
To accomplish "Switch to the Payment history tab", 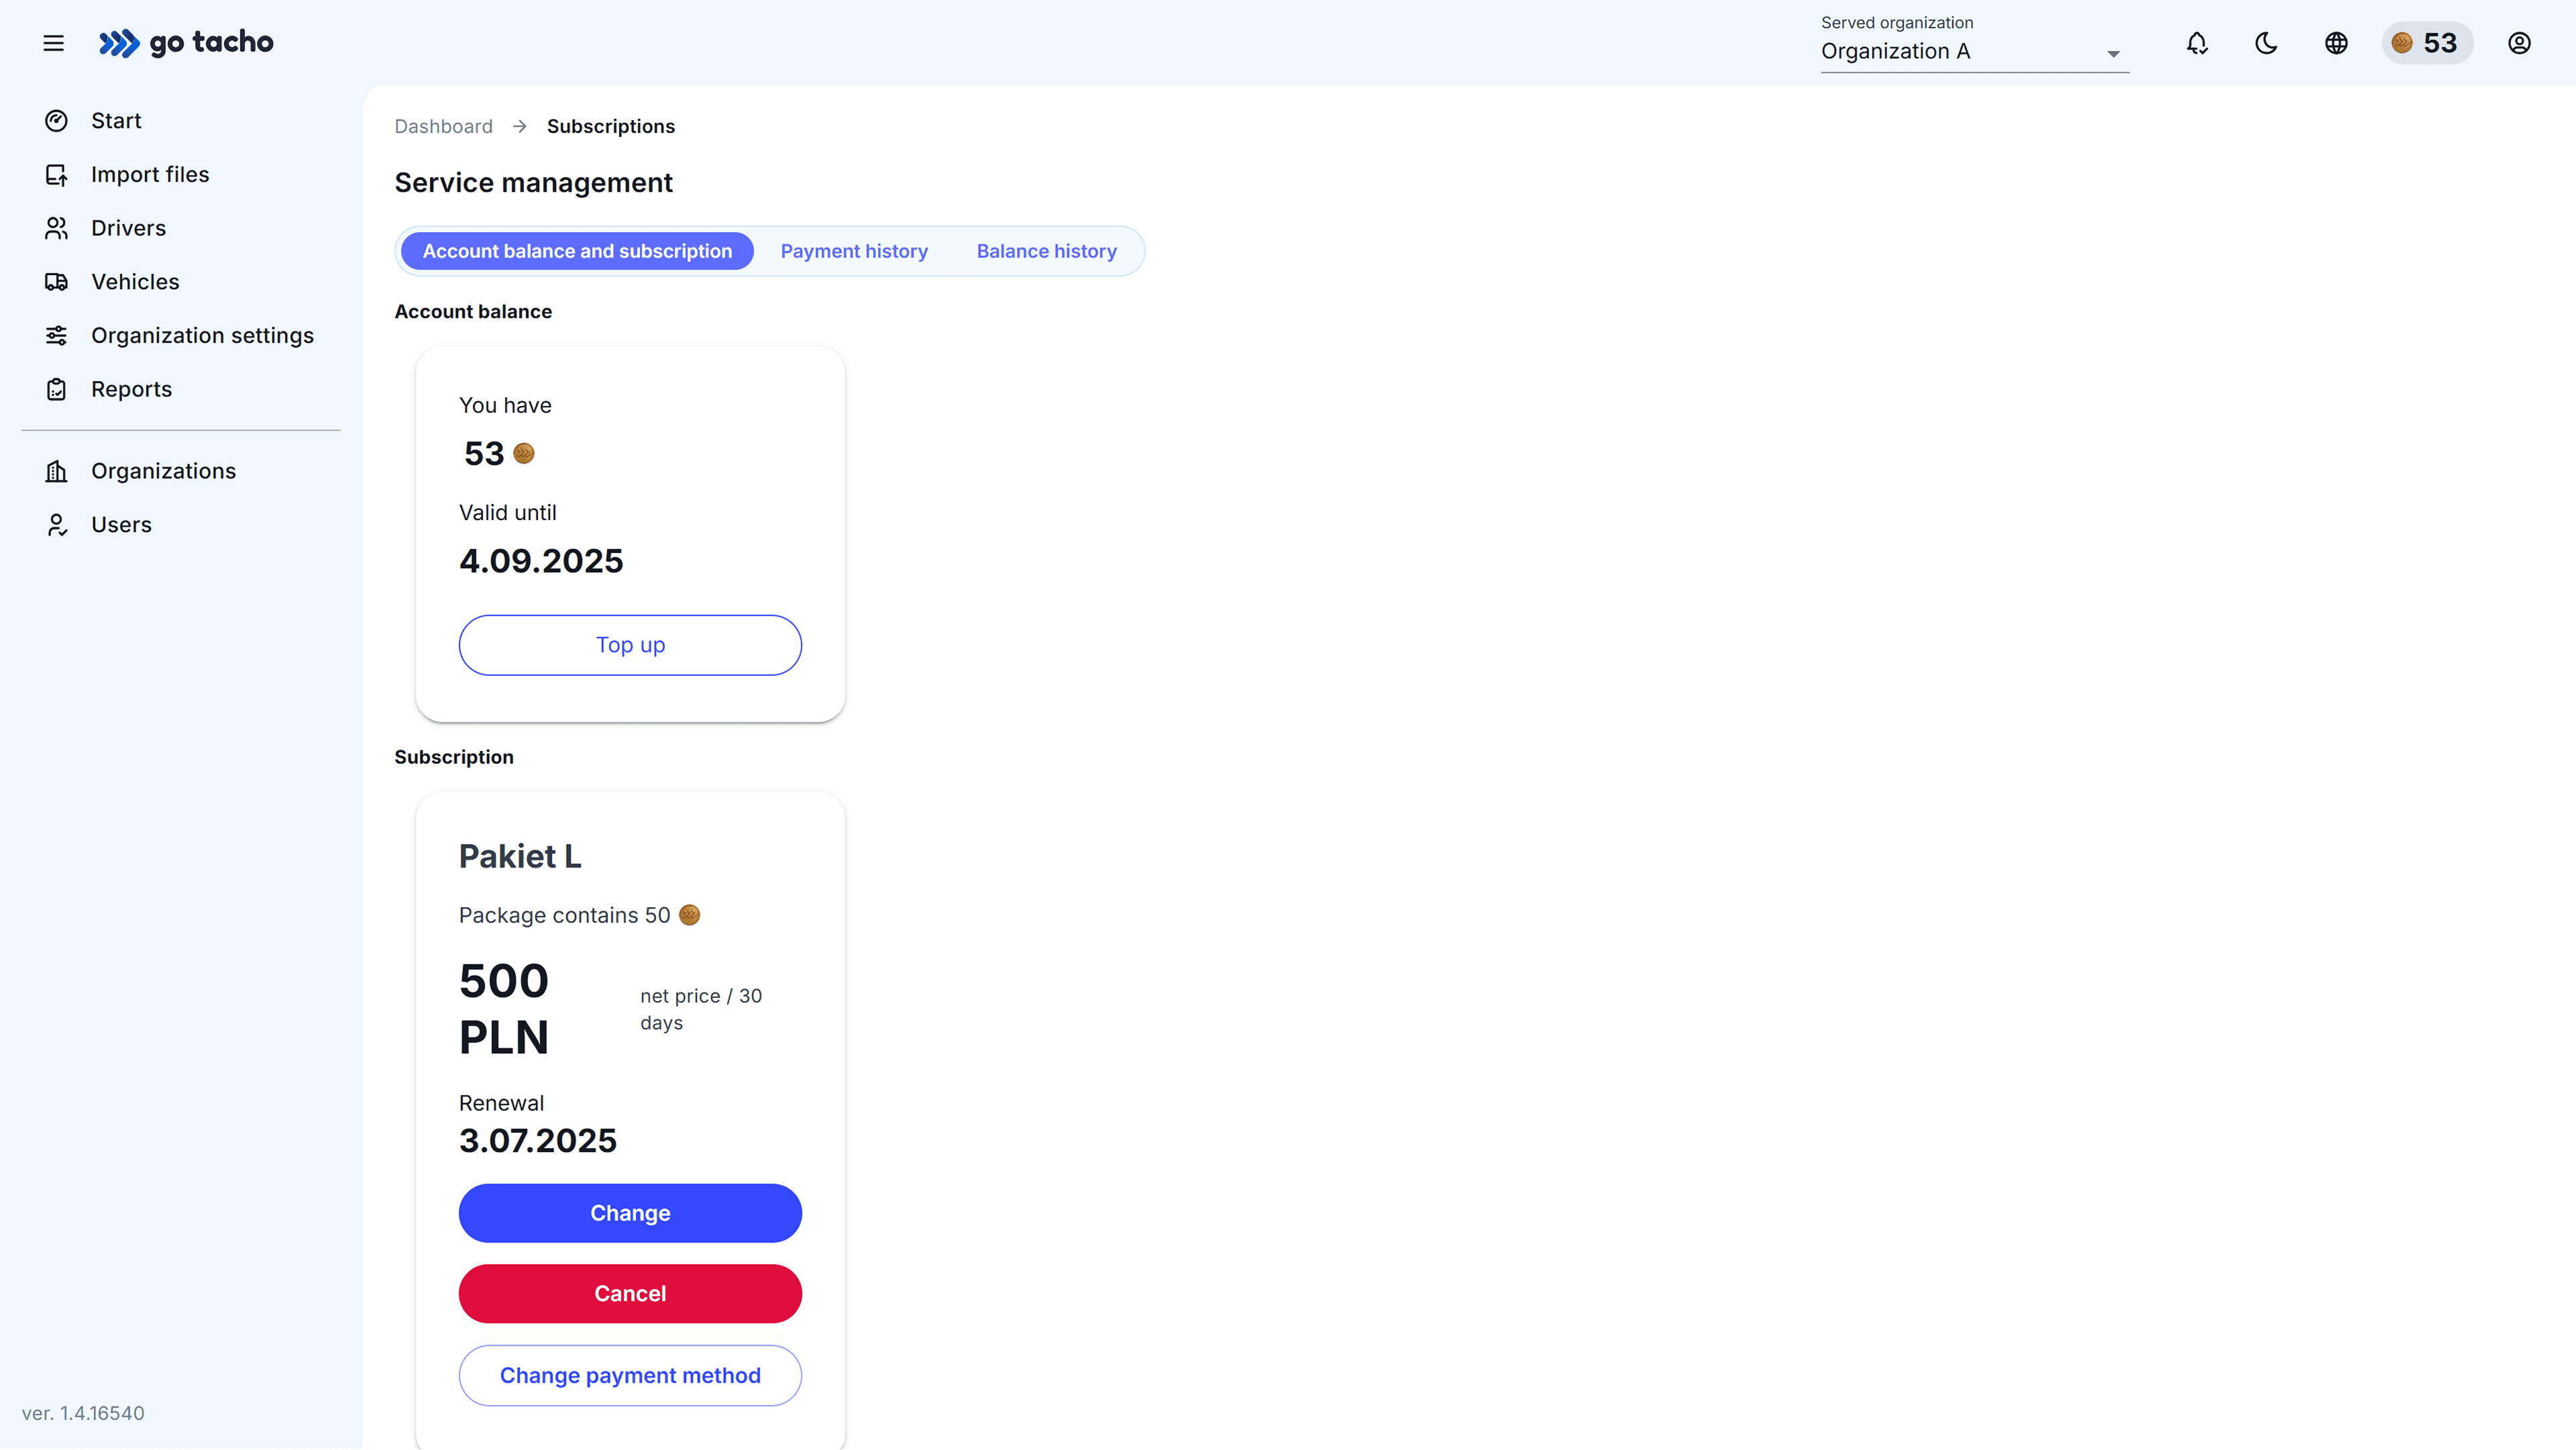I will pyautogui.click(x=854, y=250).
